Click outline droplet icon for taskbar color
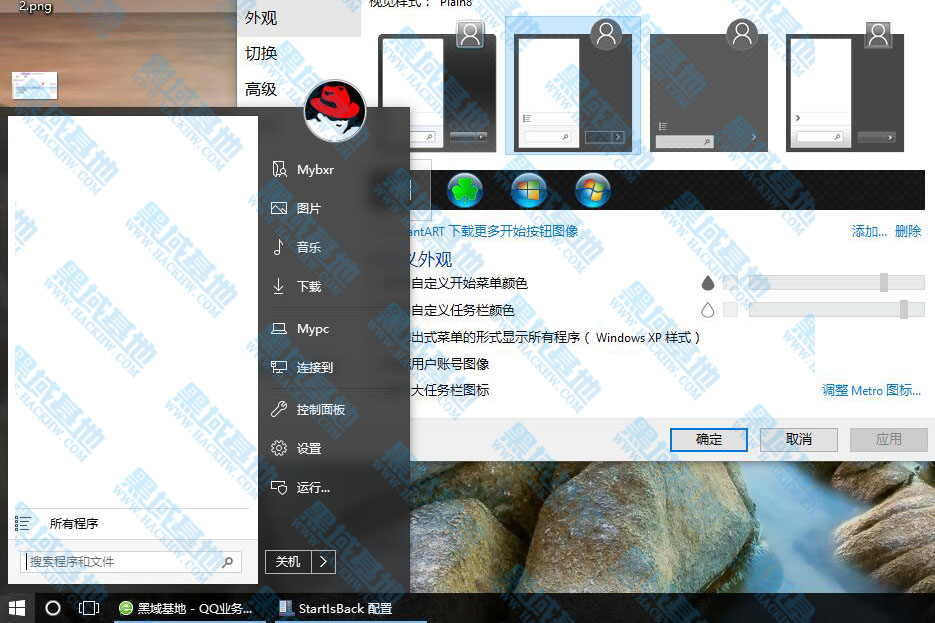 click(x=708, y=309)
